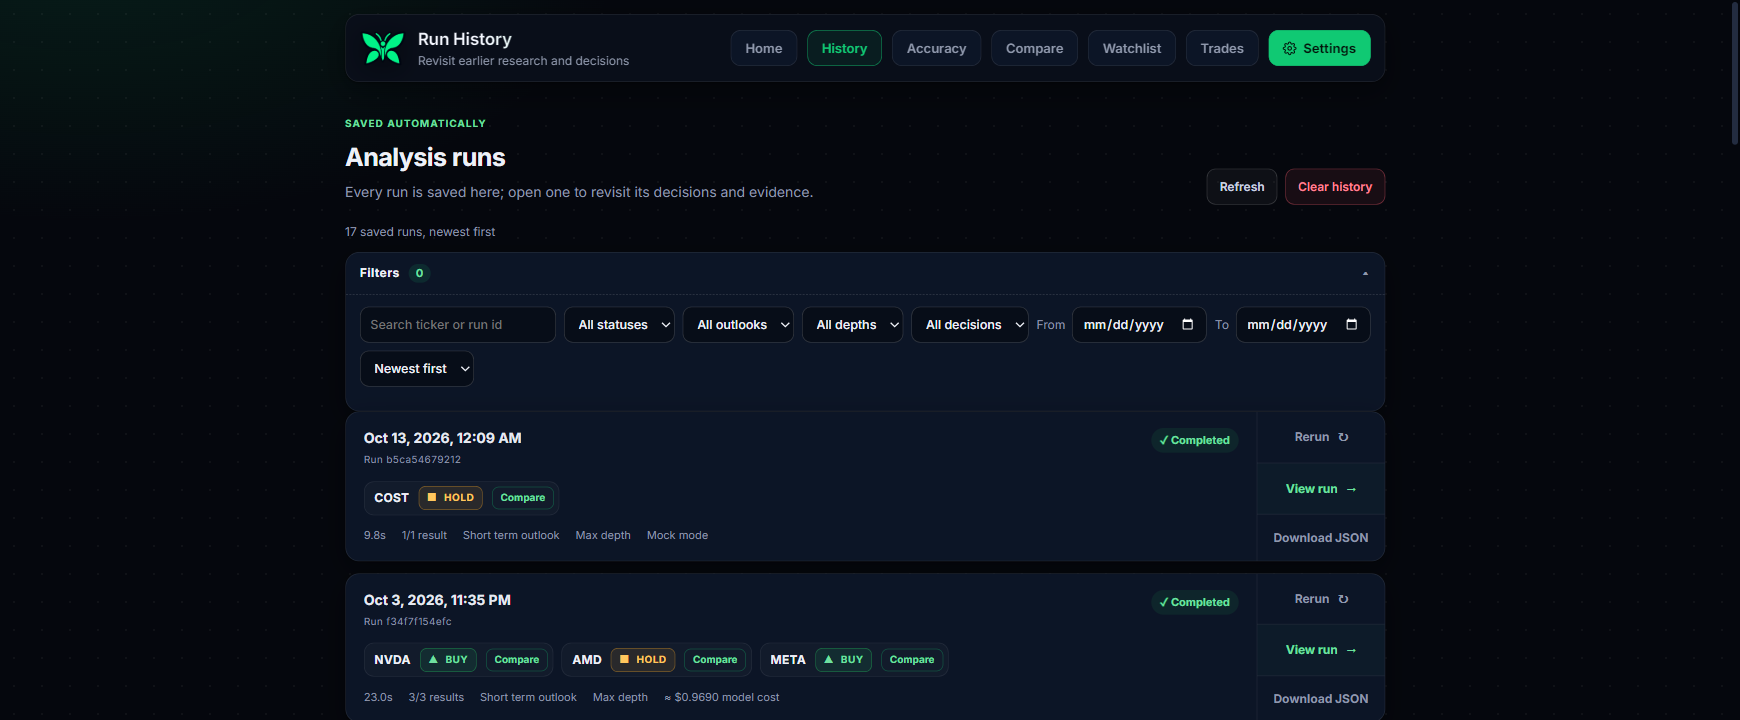Select the History tab

pos(844,48)
